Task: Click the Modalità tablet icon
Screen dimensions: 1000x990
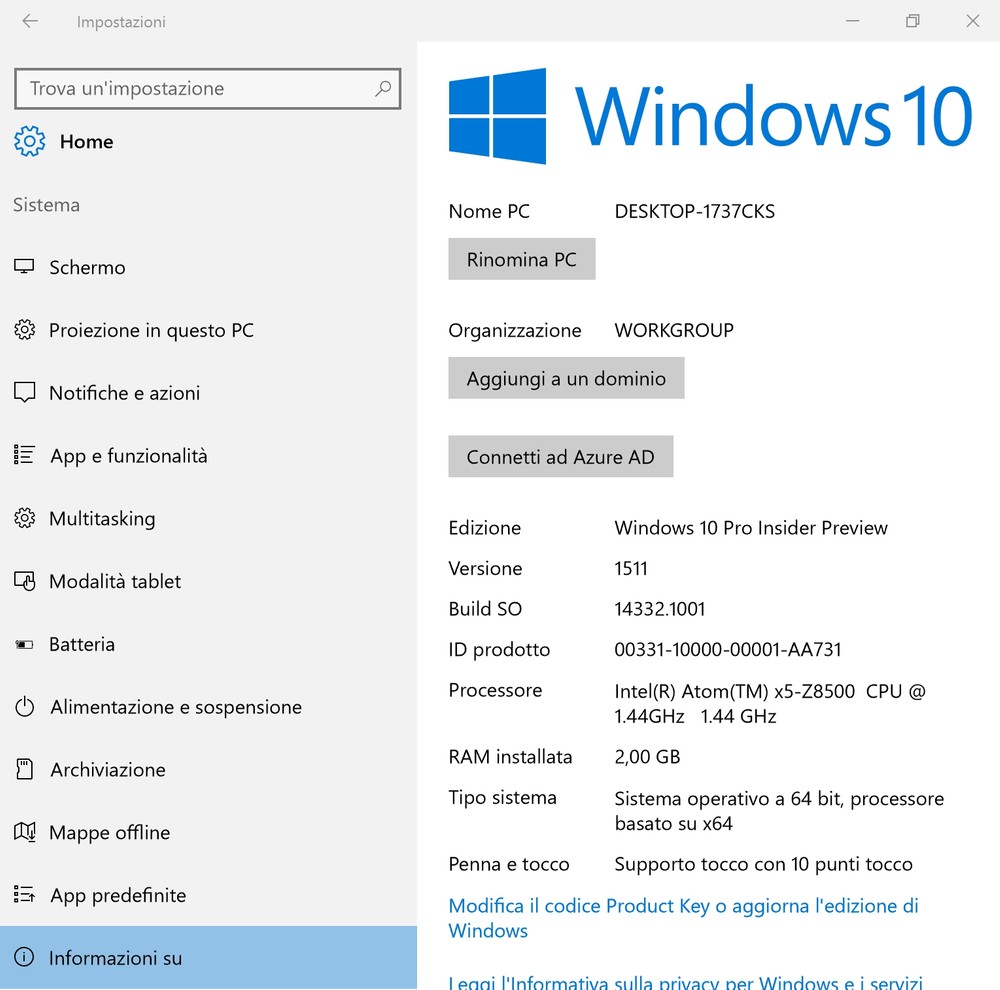Action: tap(24, 581)
